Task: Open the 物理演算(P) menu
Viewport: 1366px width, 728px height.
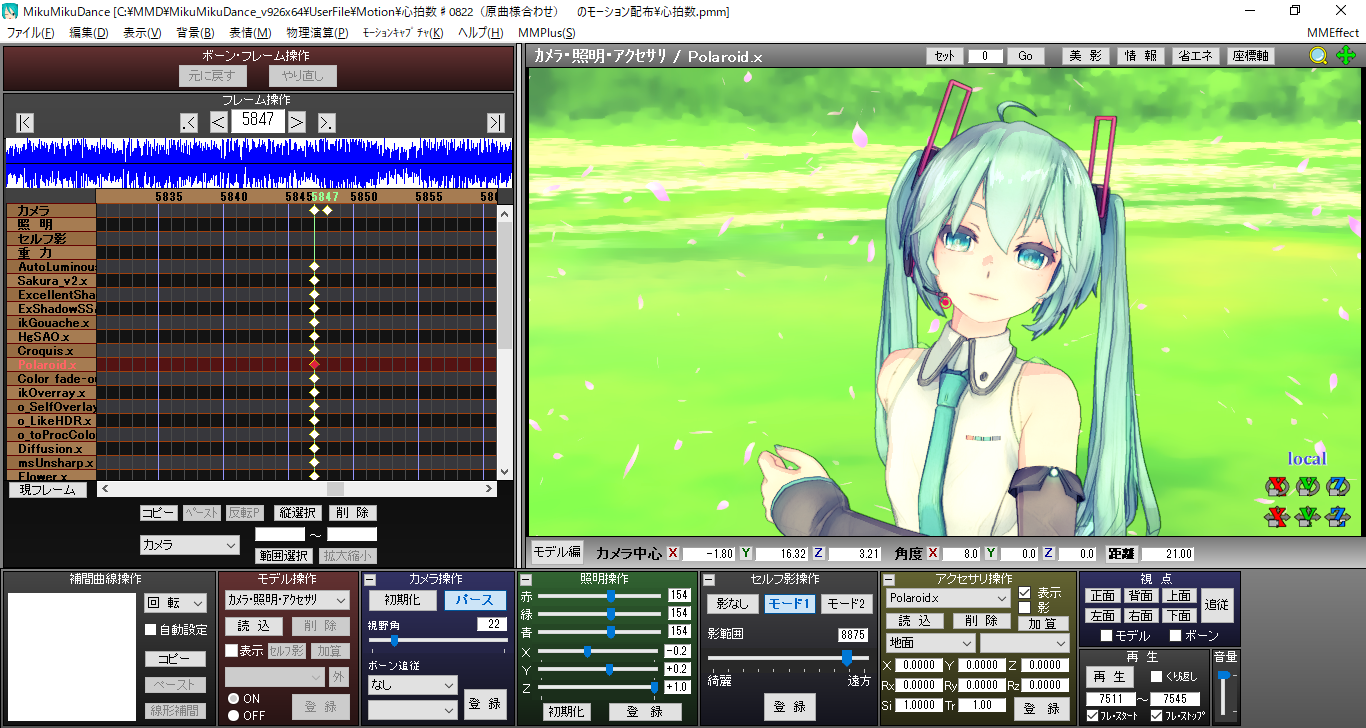Action: click(x=318, y=33)
